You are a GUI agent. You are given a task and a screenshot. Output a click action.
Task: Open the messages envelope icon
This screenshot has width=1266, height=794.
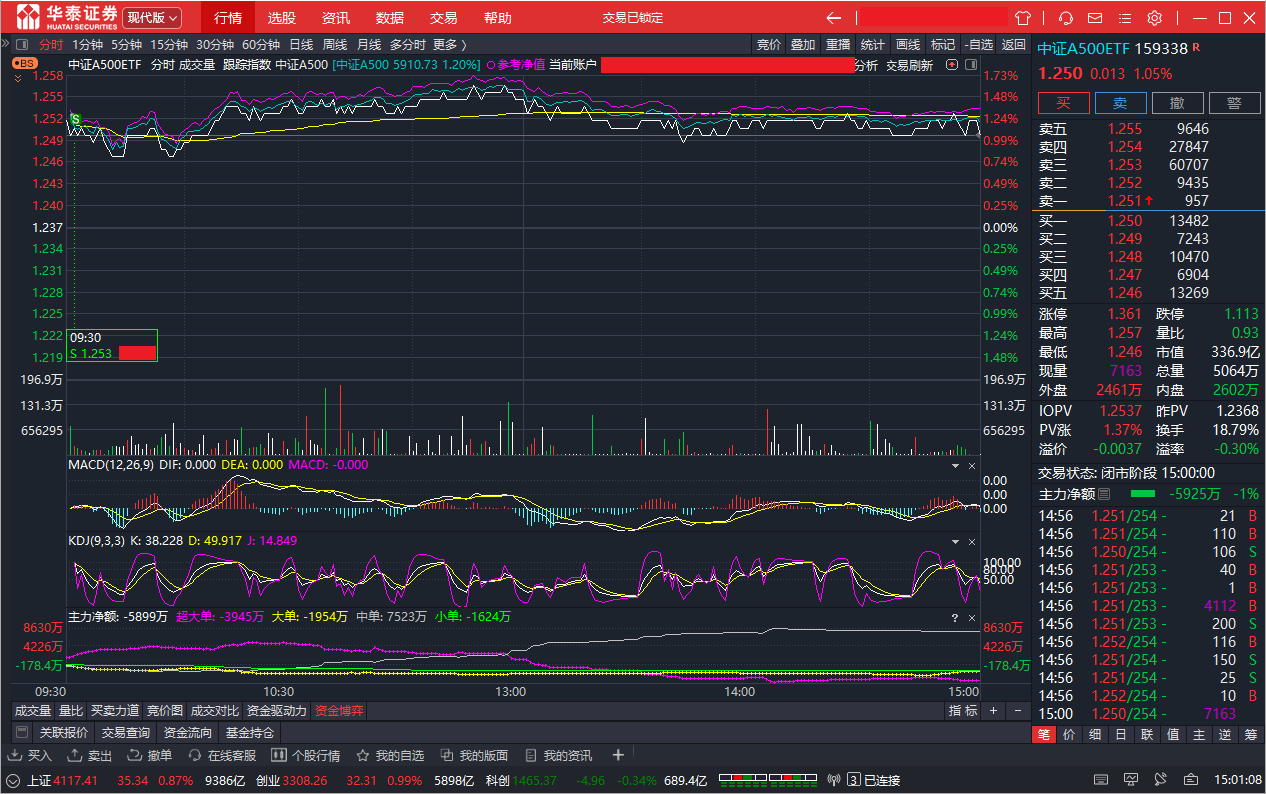point(1095,18)
